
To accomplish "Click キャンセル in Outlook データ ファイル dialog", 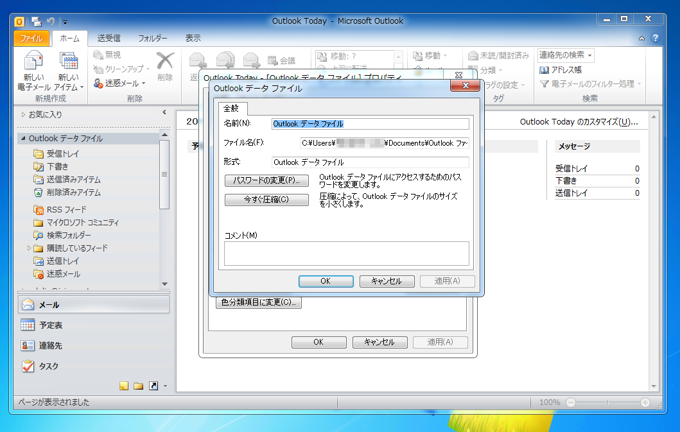I will click(386, 281).
